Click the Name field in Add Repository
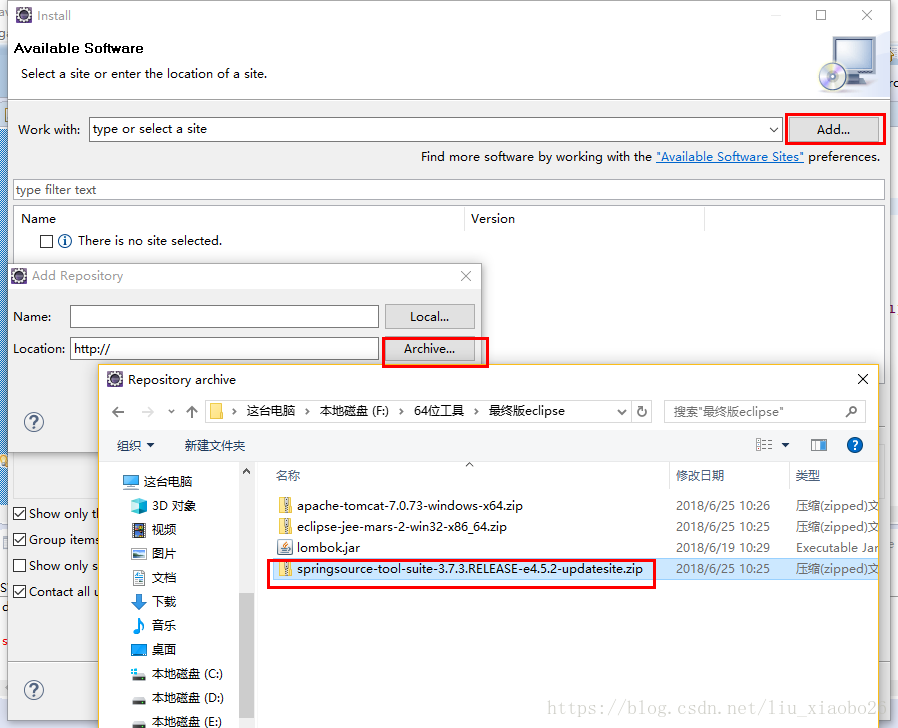This screenshot has width=898, height=728. click(x=224, y=316)
